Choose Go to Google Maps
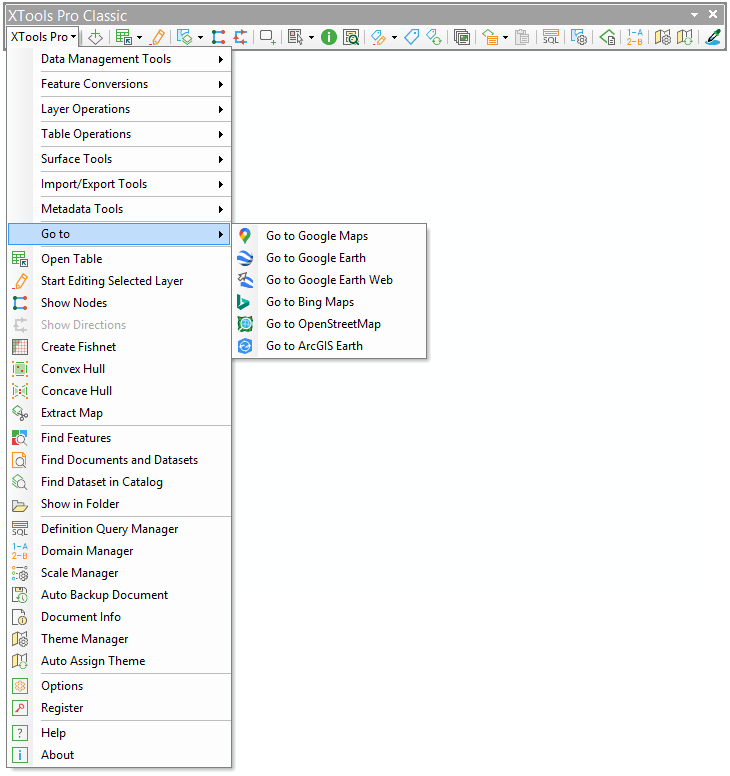This screenshot has height=776, width=730. 329,236
